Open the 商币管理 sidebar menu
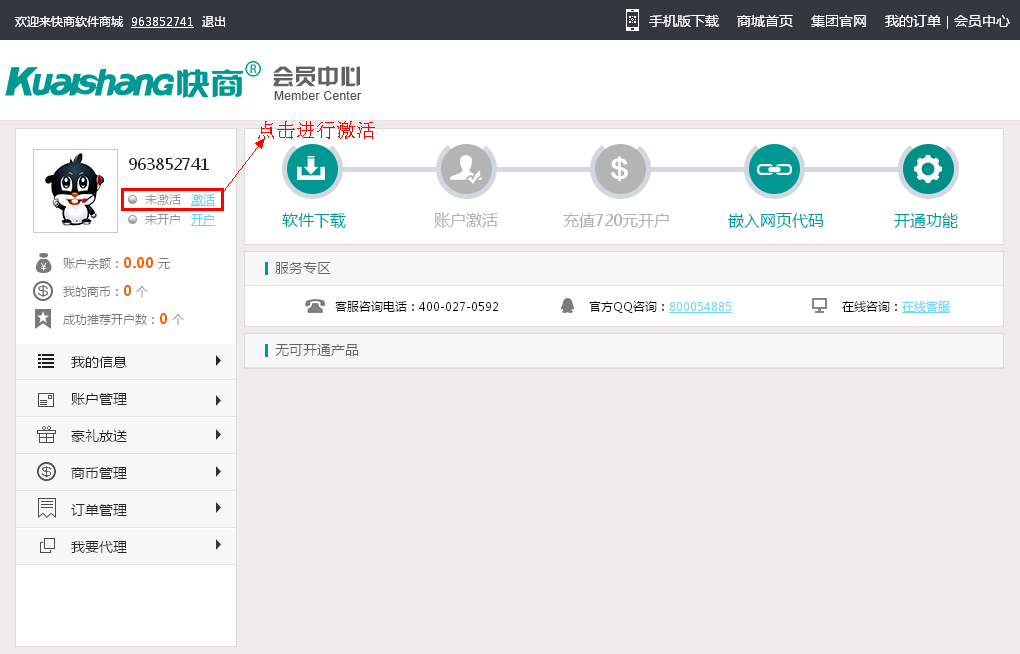The image size is (1020, 654). click(x=98, y=473)
